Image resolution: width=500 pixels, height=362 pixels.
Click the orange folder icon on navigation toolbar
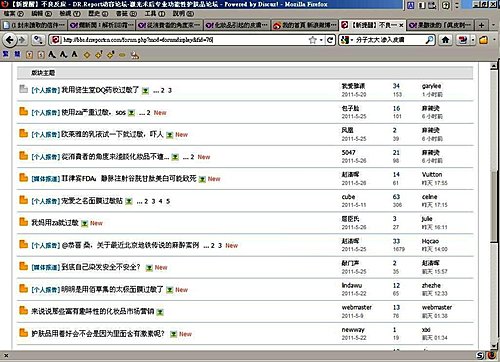coord(483,40)
